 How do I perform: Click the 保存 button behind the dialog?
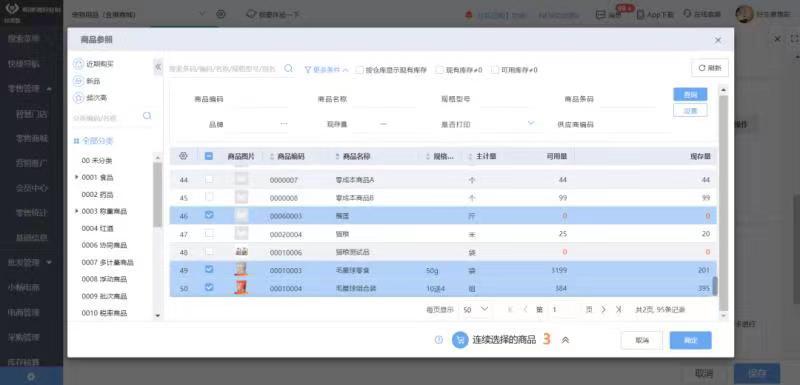click(757, 373)
